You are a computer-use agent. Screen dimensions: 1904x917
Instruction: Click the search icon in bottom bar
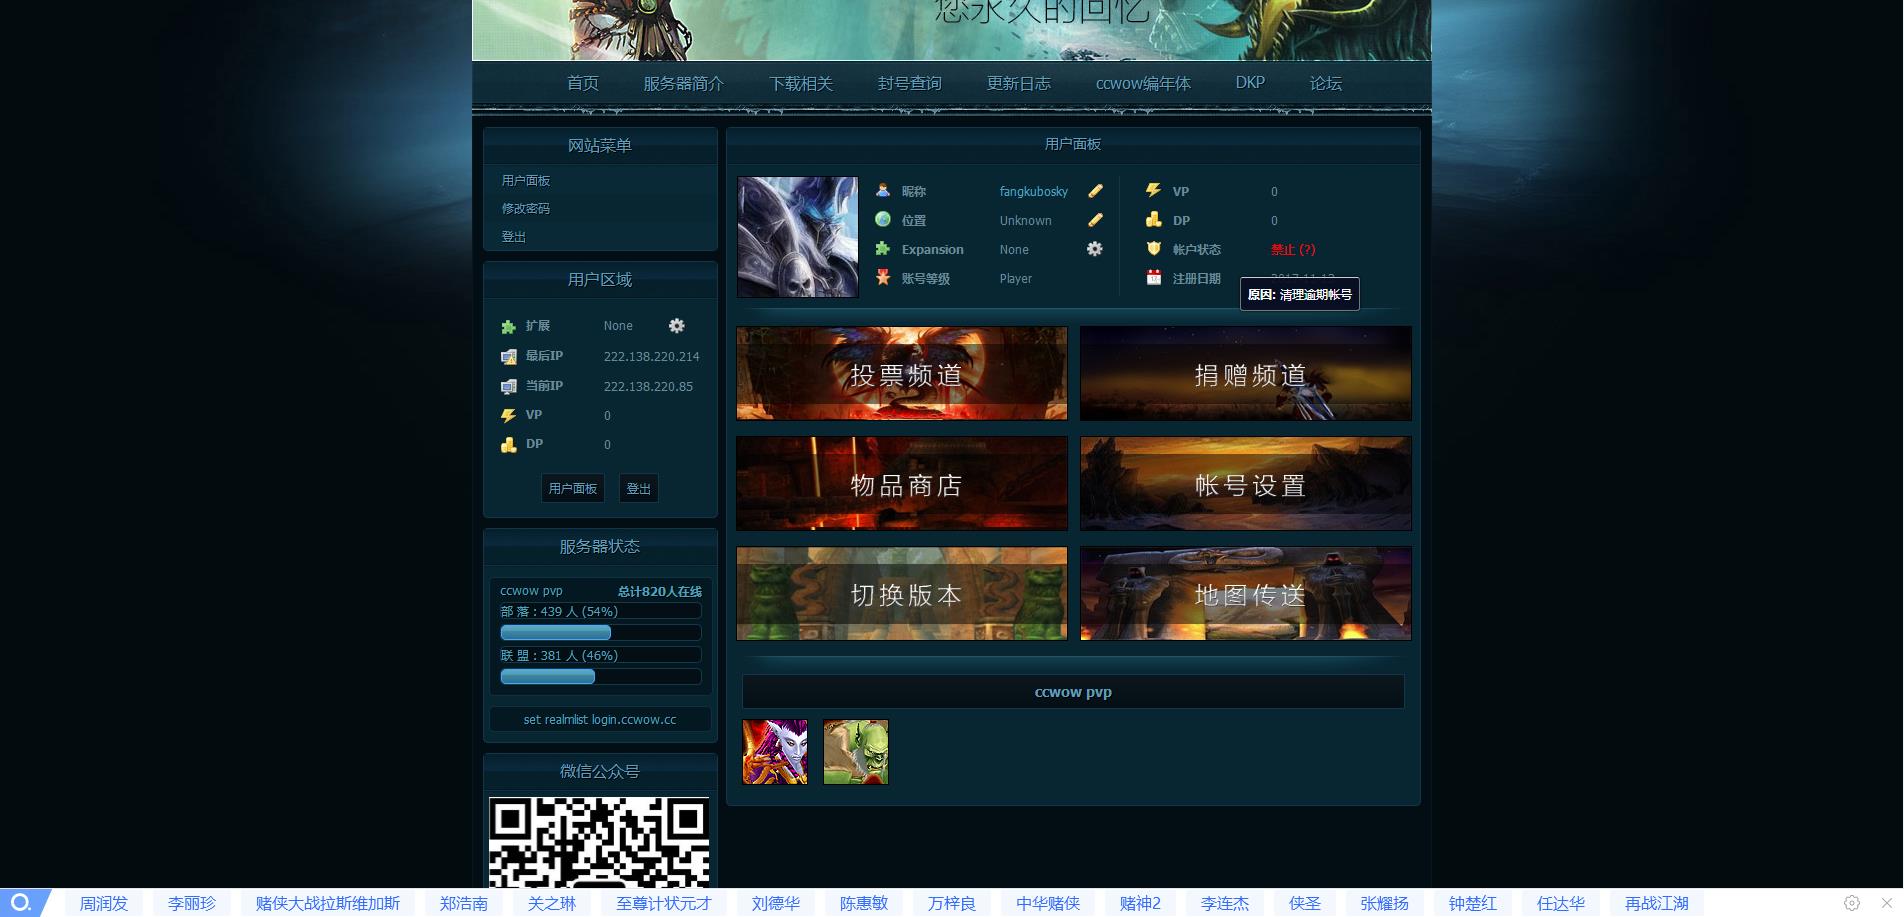pyautogui.click(x=21, y=903)
